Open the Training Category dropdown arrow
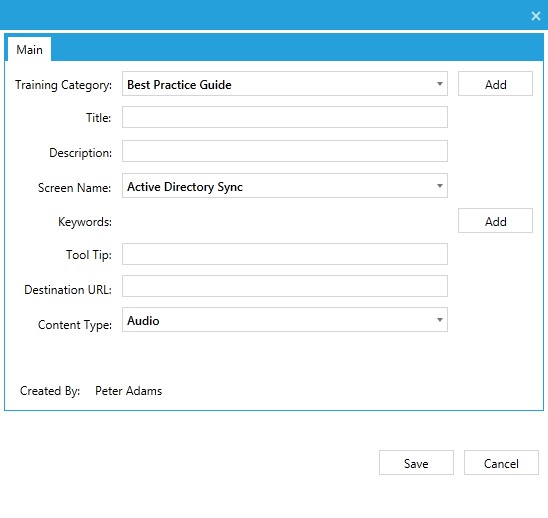This screenshot has height=518, width=548. pyautogui.click(x=440, y=84)
